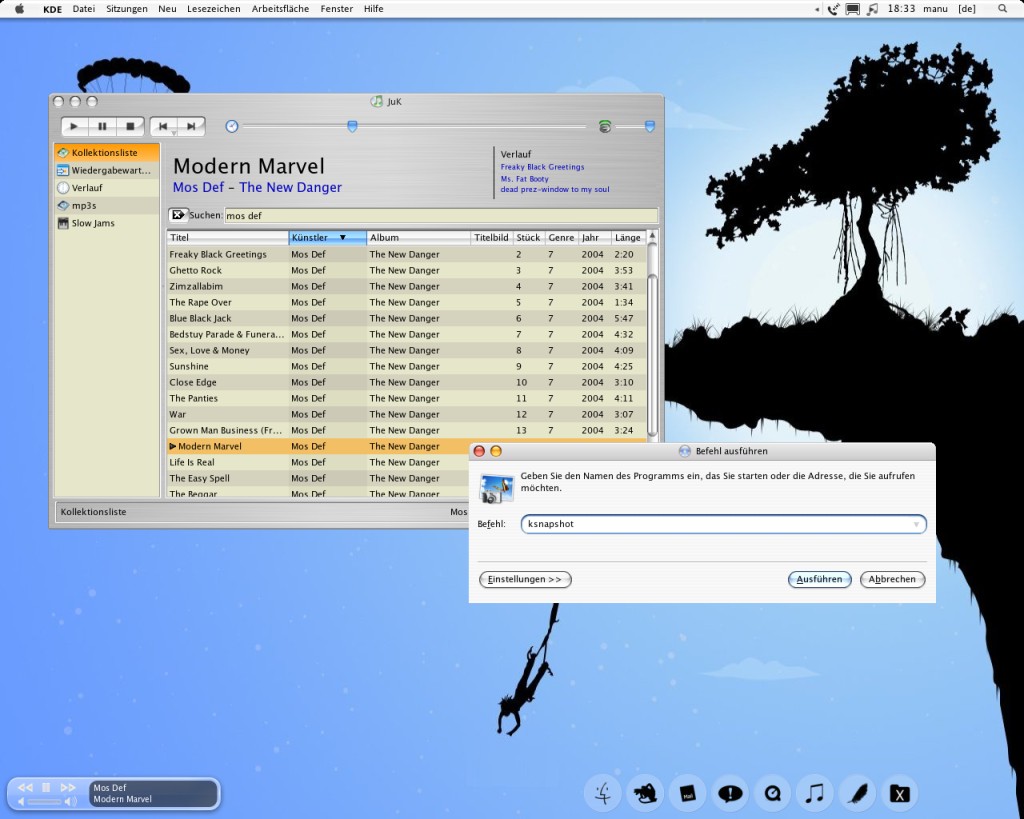Viewport: 1024px width, 819px height.
Task: Open the Sitzungen menu
Action: (x=127, y=8)
